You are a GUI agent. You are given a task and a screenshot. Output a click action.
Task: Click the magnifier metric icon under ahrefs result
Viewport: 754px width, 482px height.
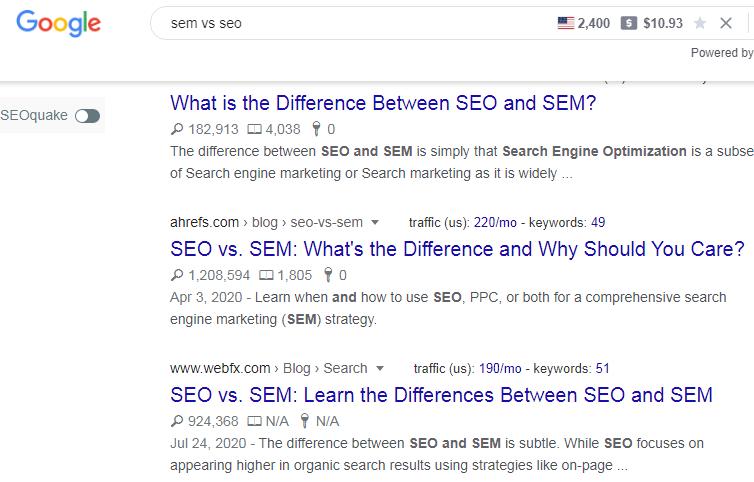pos(178,275)
